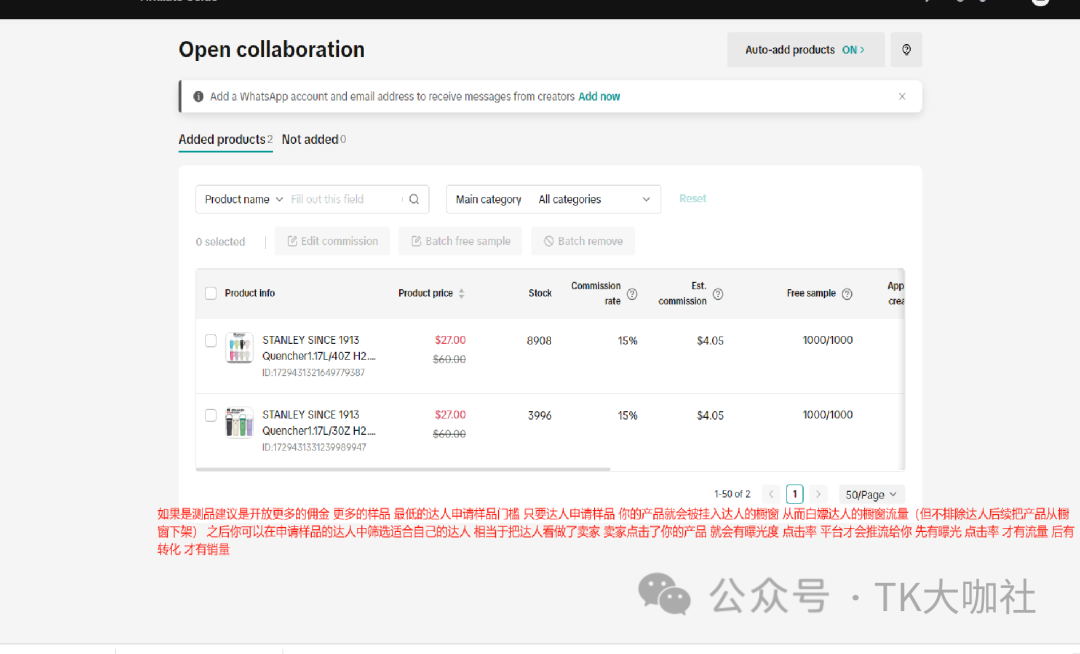
Task: Switch to the Not added tab
Action: point(310,140)
